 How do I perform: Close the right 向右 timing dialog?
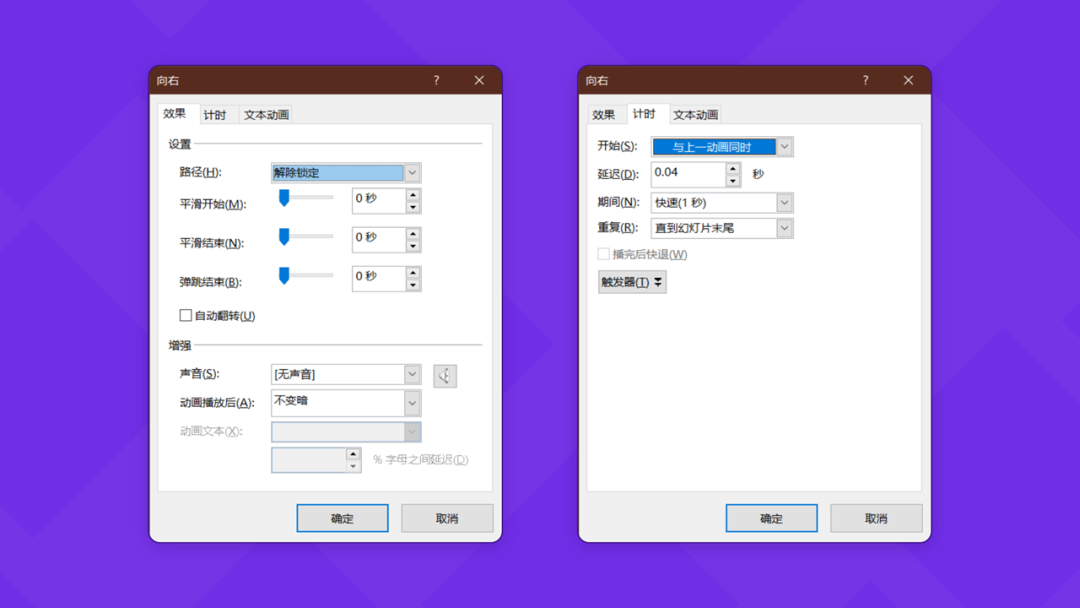908,81
